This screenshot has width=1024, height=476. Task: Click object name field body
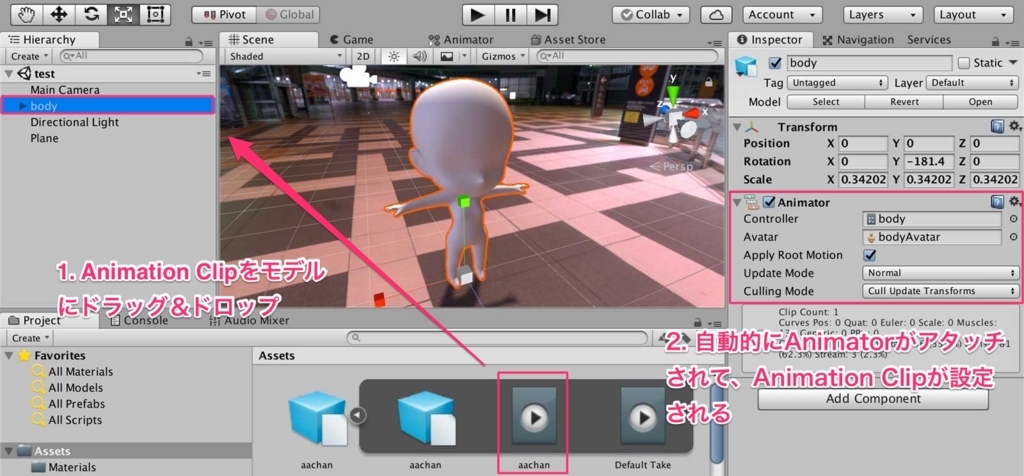point(869,63)
